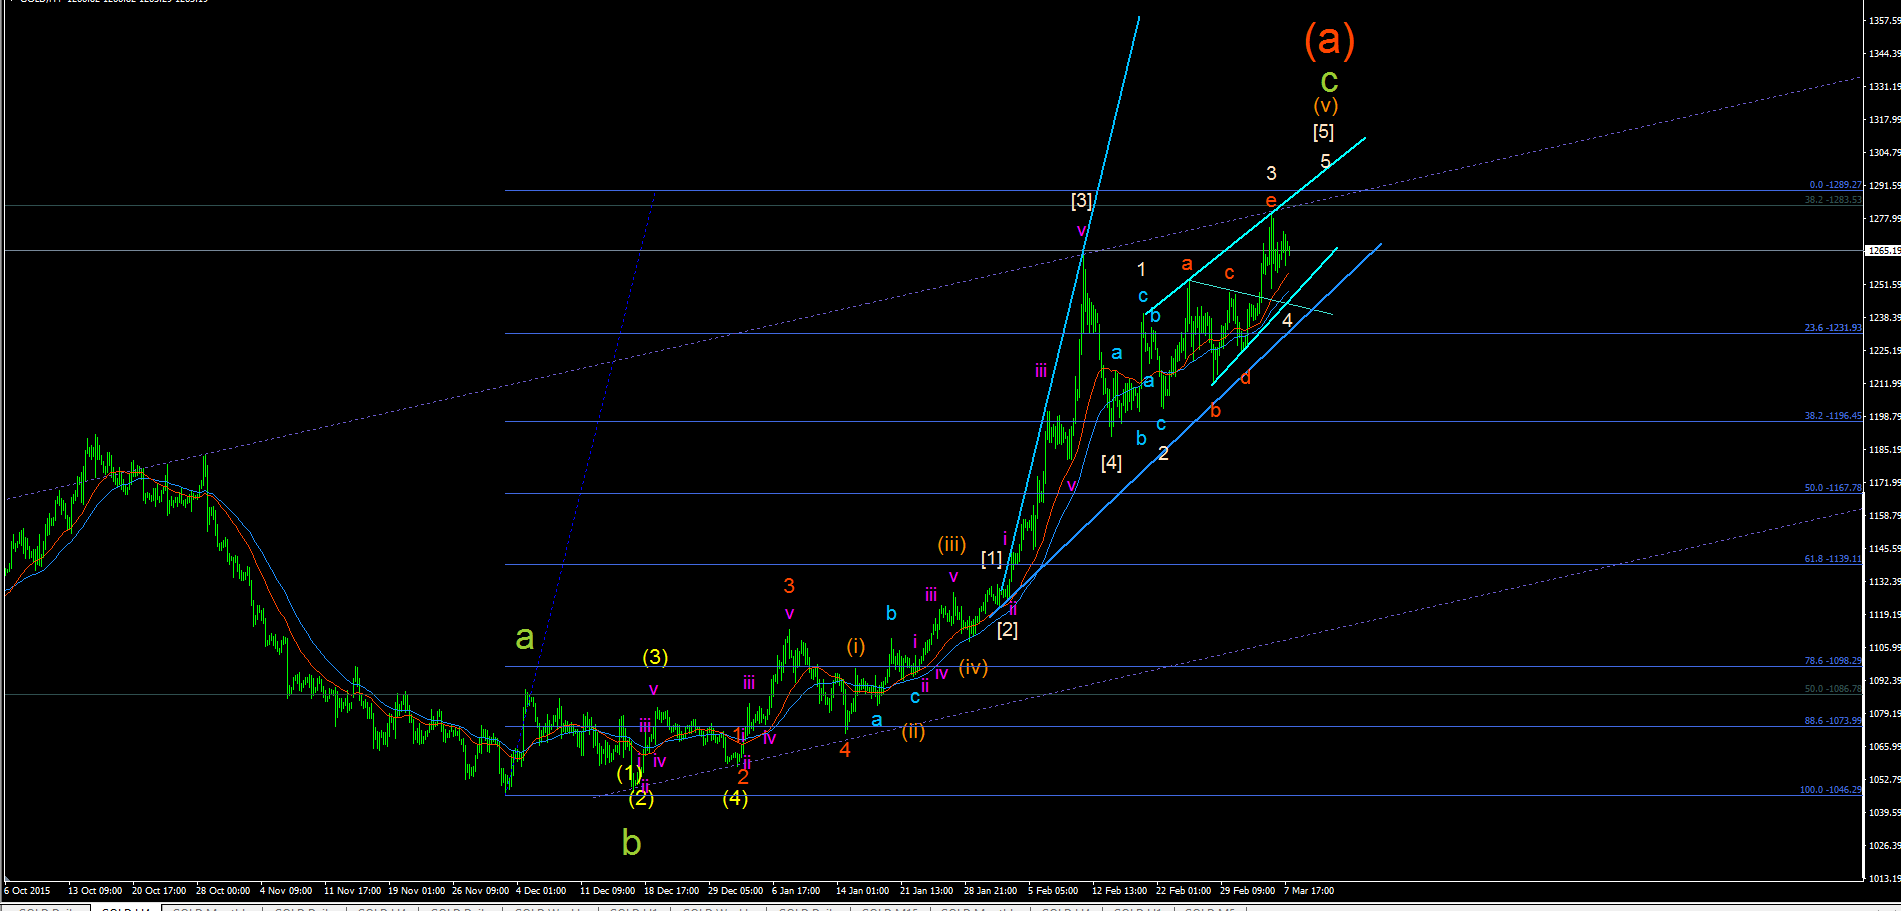Image resolution: width=1901 pixels, height=911 pixels.
Task: Click '28 Oct 00:00' on the time axis
Action: click(x=223, y=890)
